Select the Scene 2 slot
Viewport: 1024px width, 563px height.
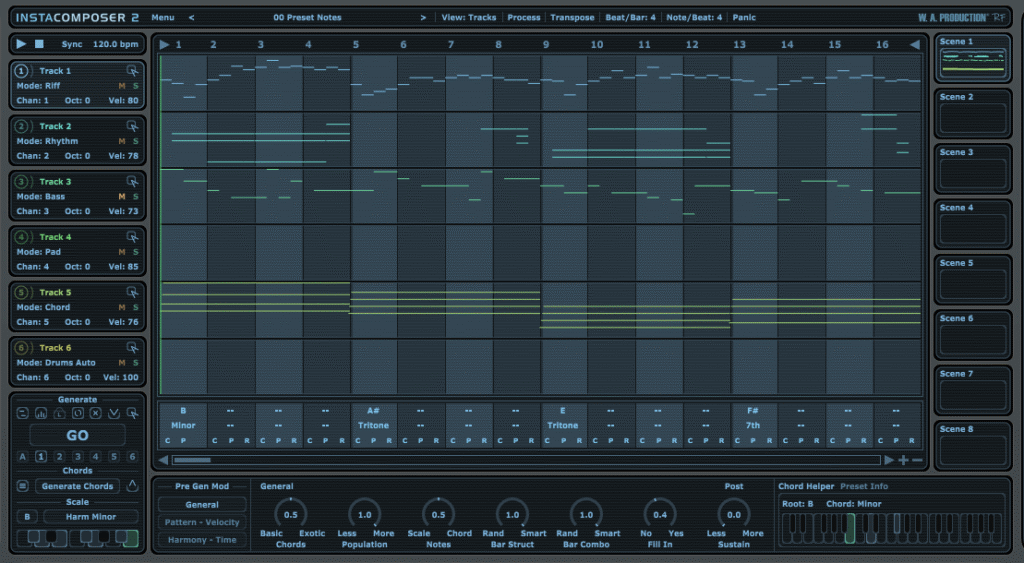click(972, 114)
